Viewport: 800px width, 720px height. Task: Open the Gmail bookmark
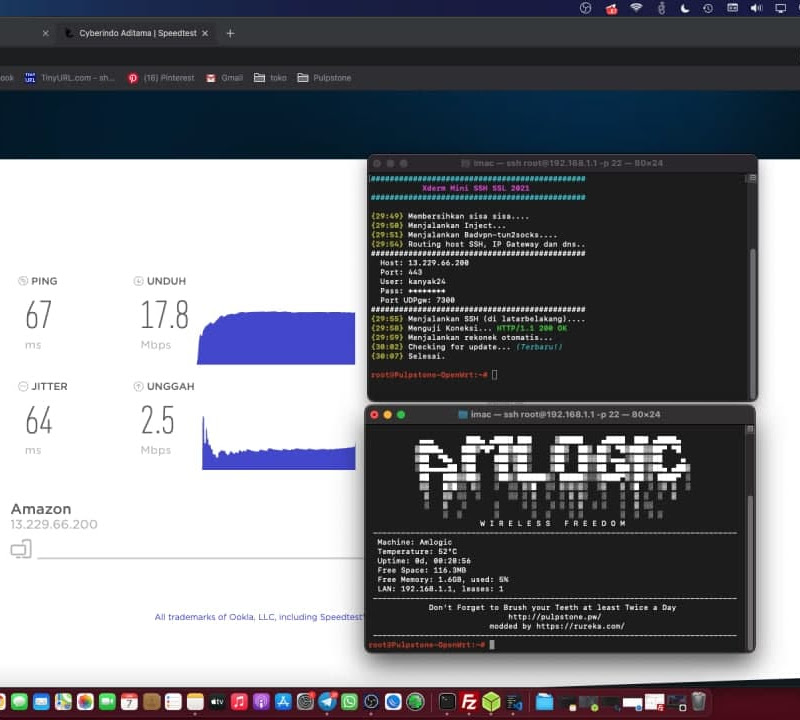point(224,78)
